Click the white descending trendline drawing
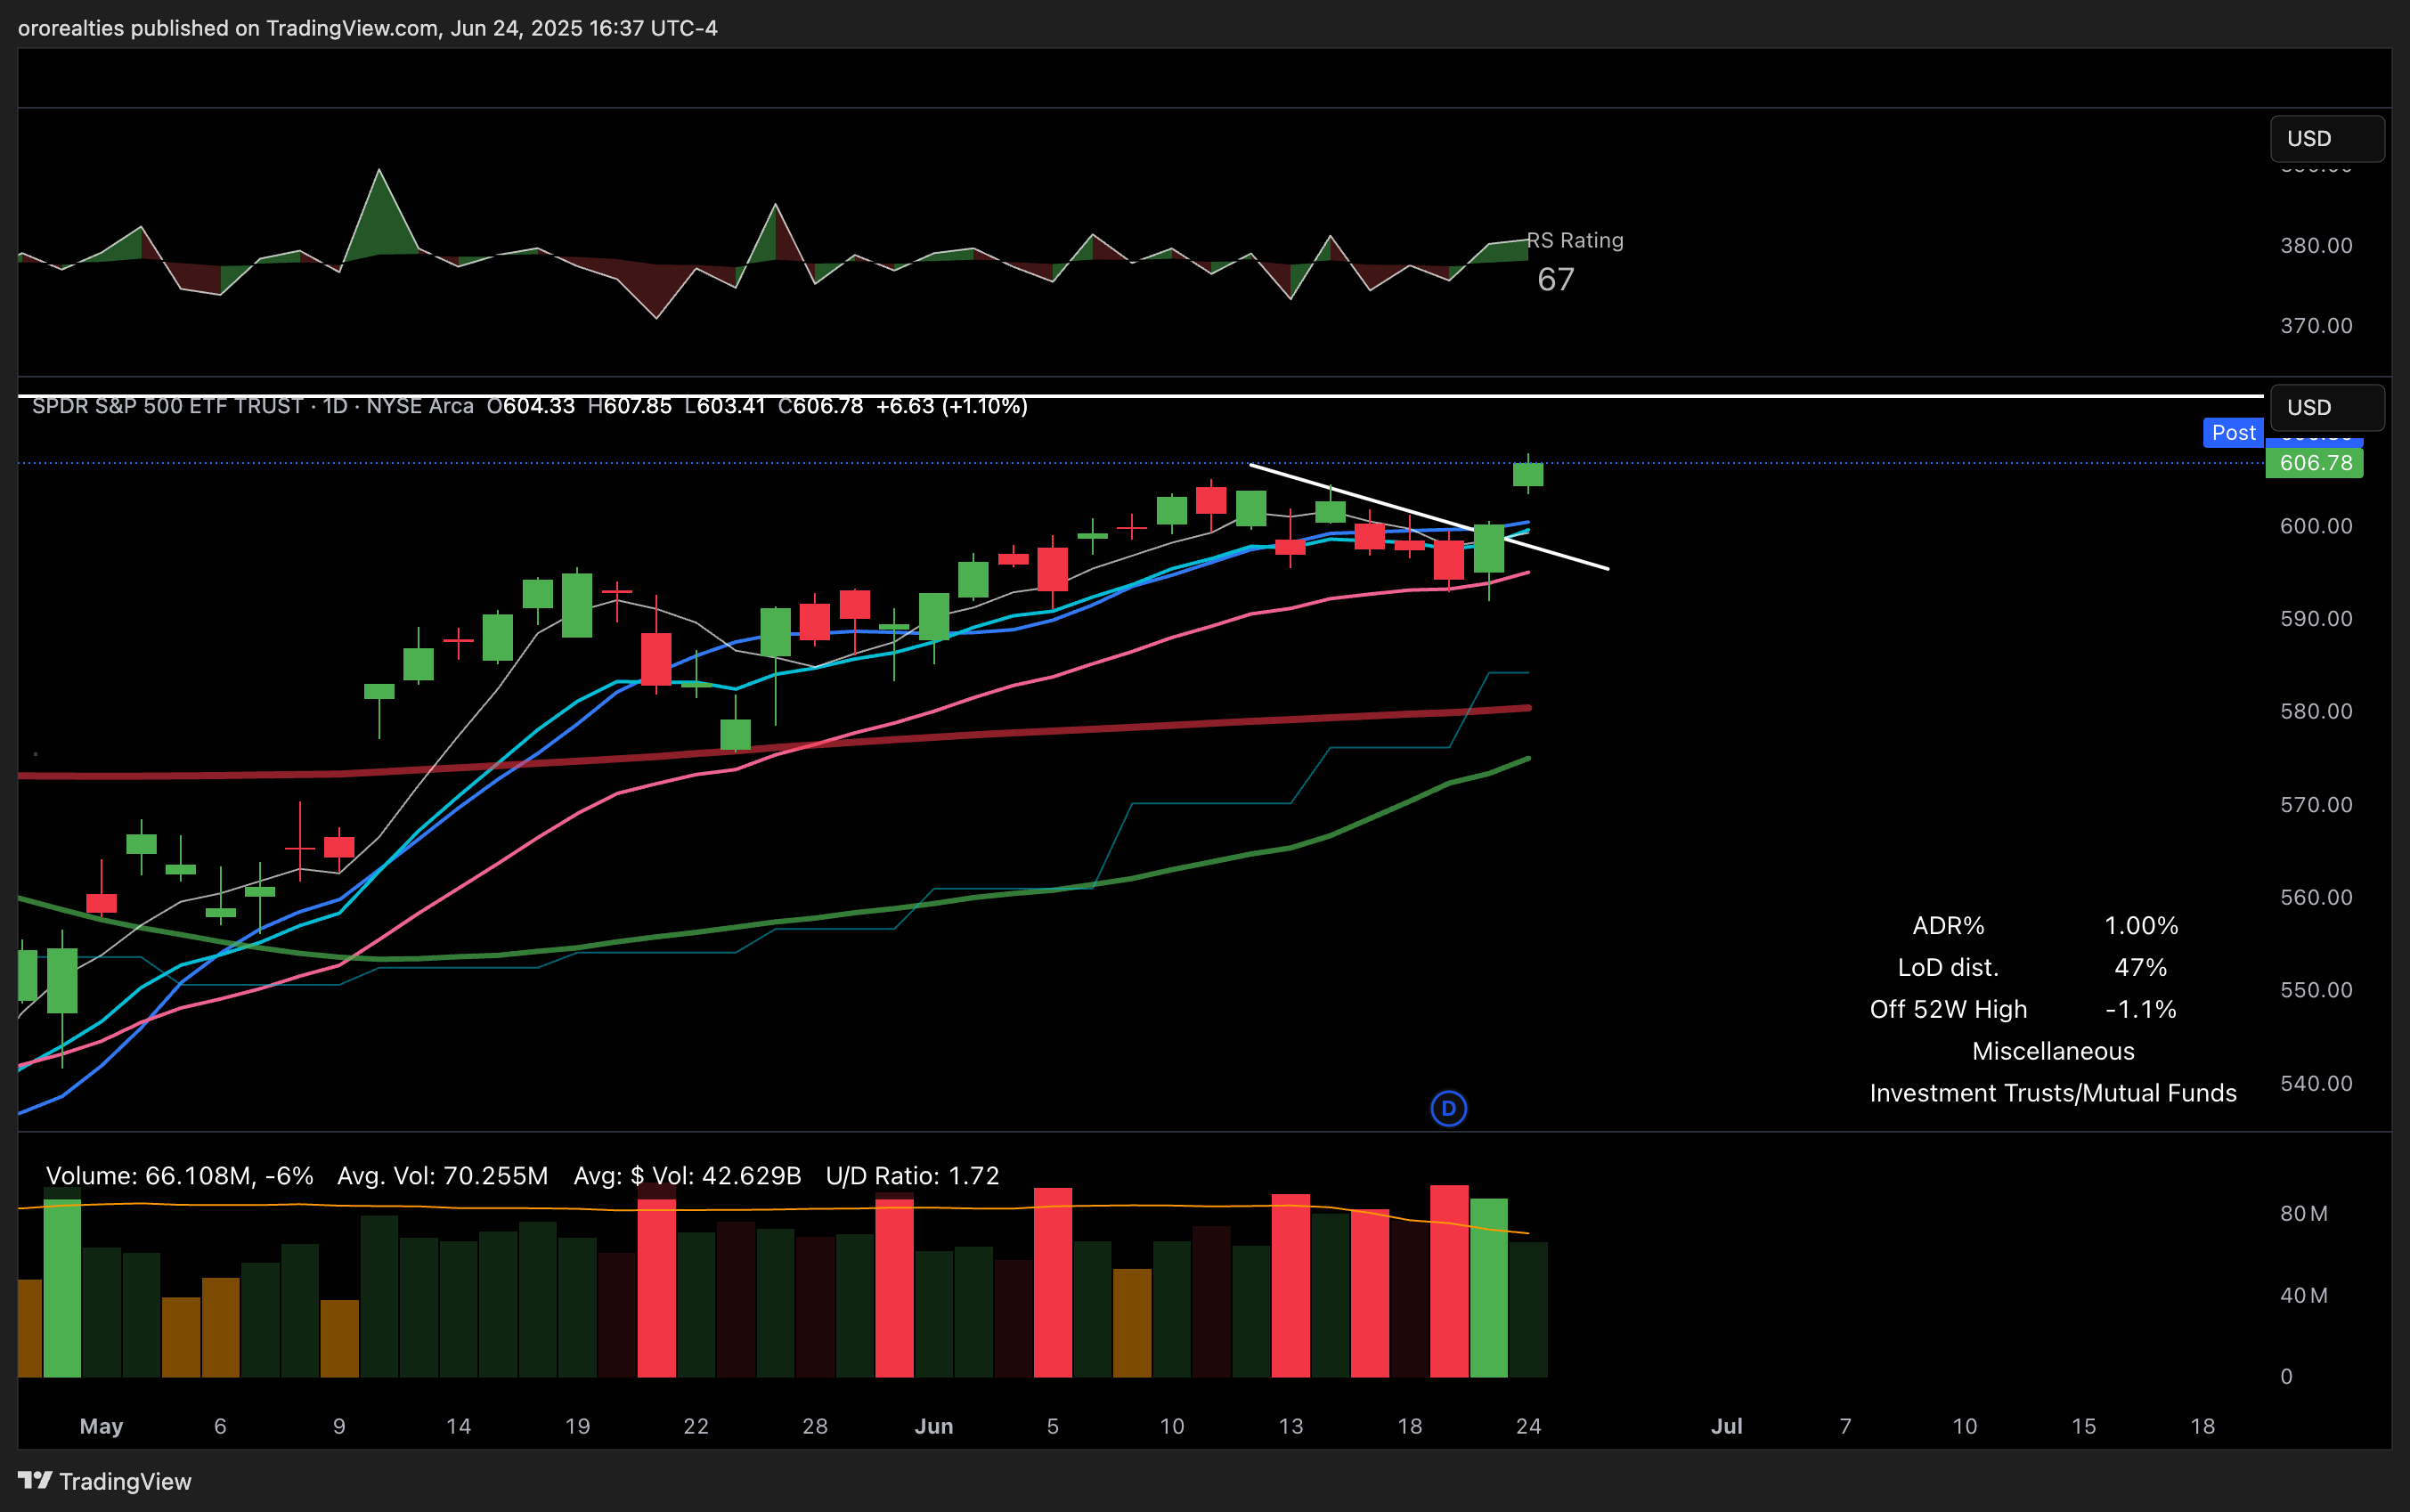The height and width of the screenshot is (1512, 2410). (x=1429, y=517)
